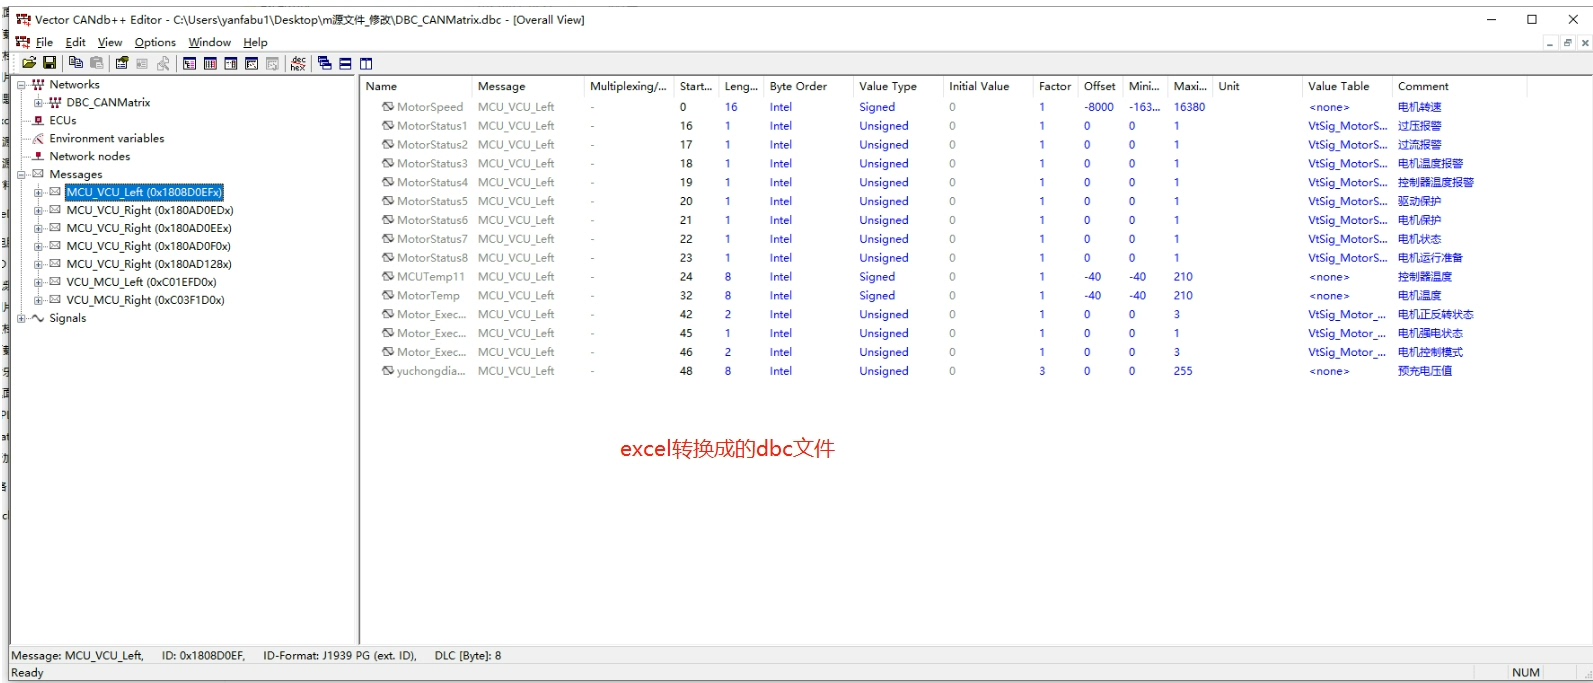Sort by the Initial Value column header
Screen dimensions: 1593x683
(988, 86)
